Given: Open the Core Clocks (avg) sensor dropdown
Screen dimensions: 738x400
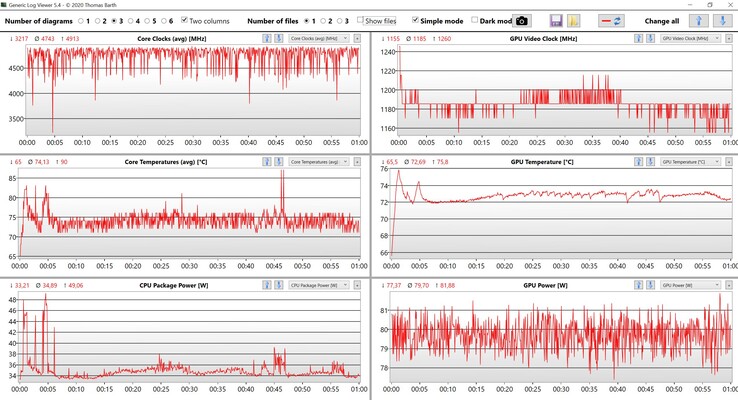Looking at the screenshot, I should coord(319,39).
